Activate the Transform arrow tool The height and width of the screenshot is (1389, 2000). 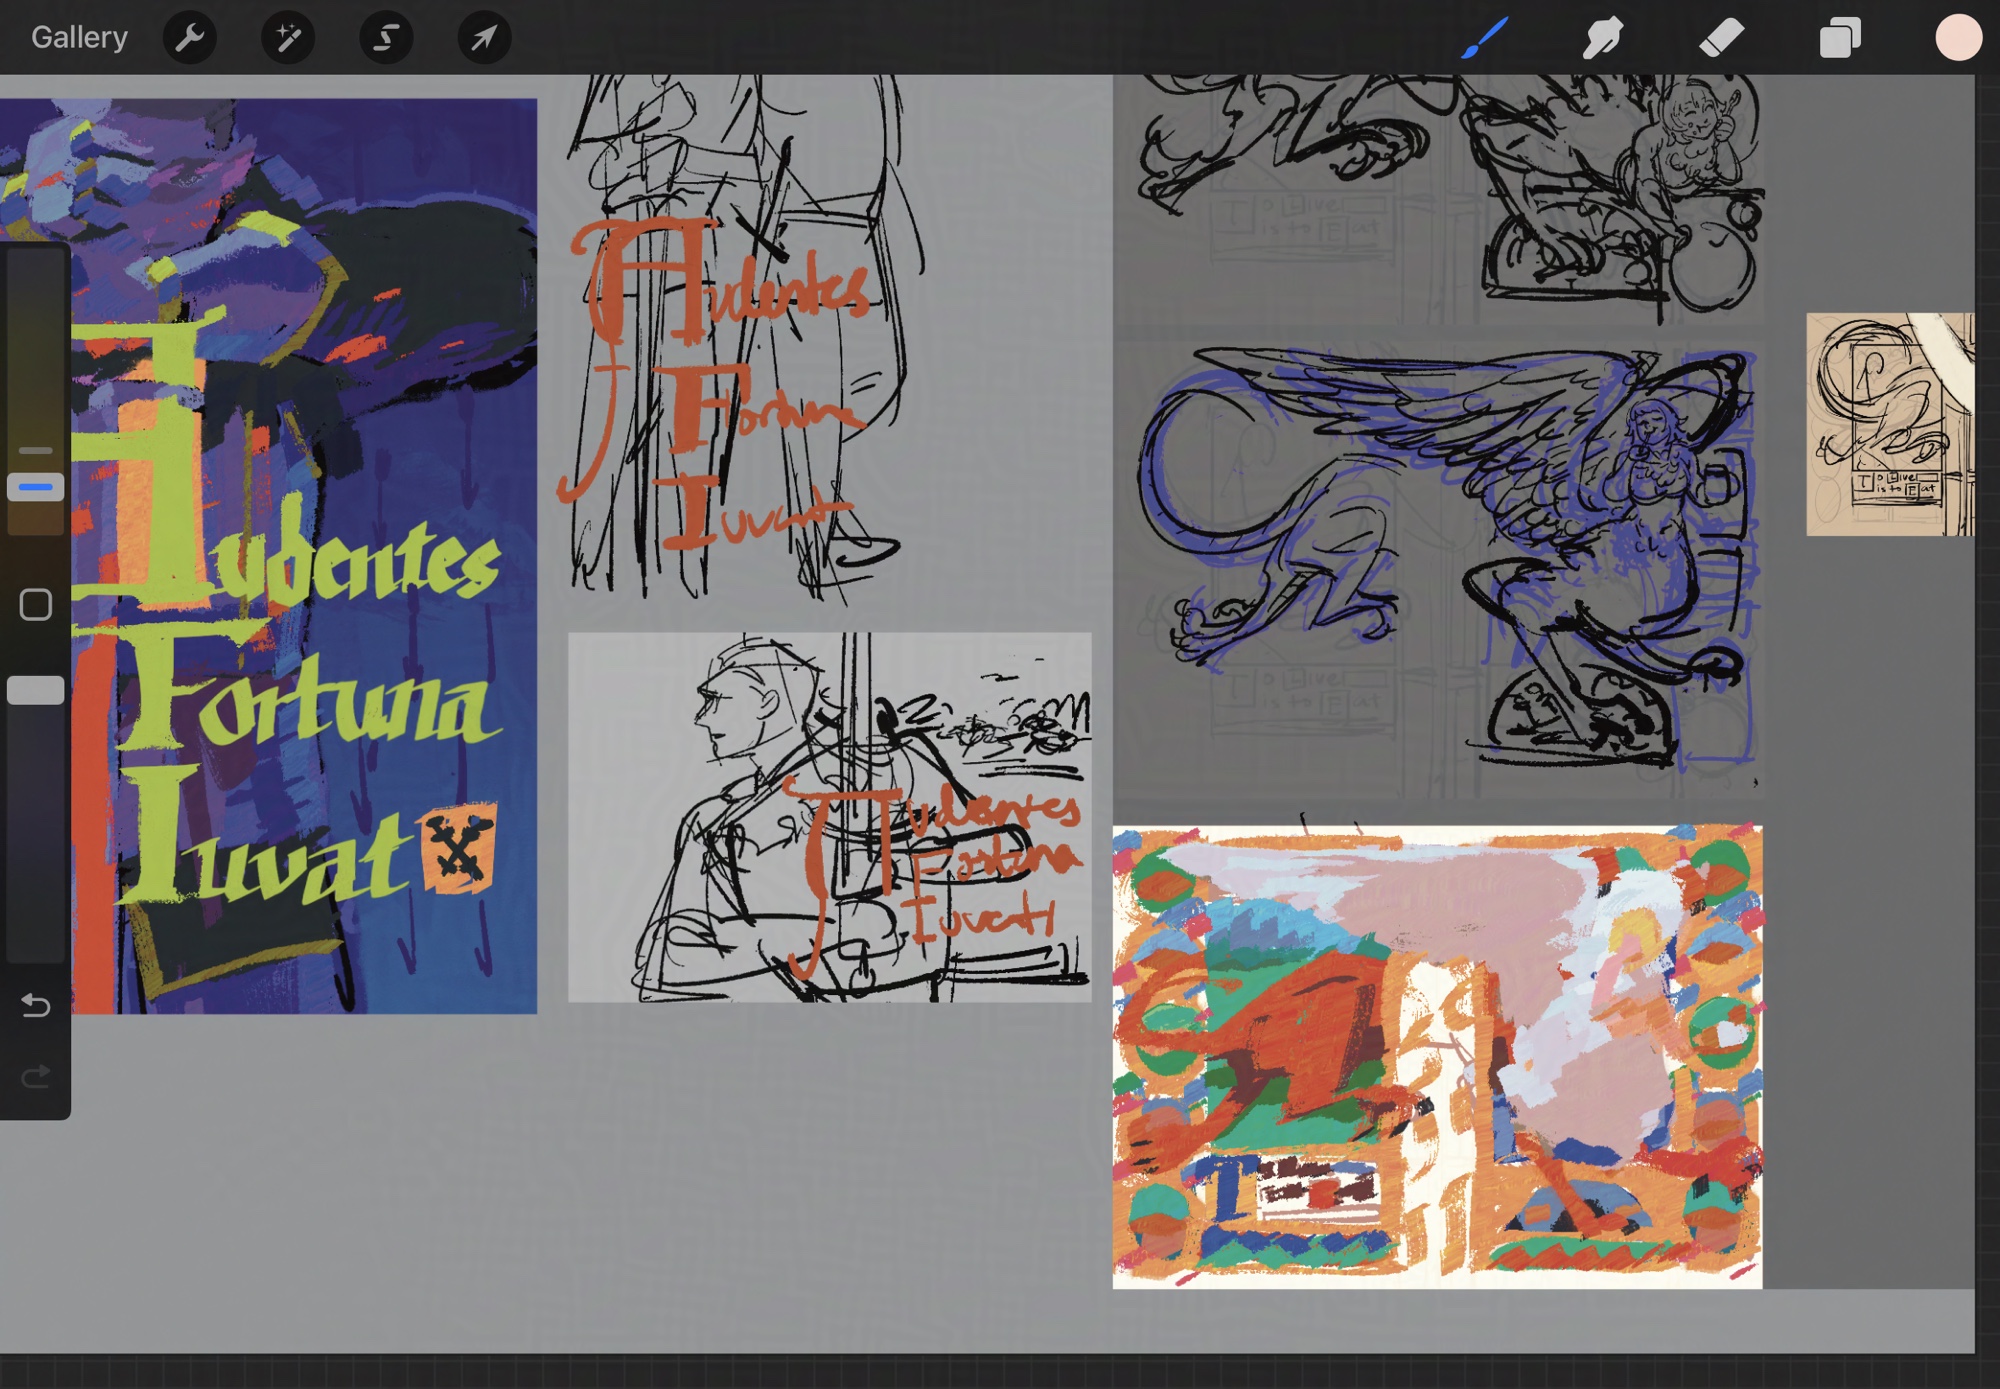point(484,38)
